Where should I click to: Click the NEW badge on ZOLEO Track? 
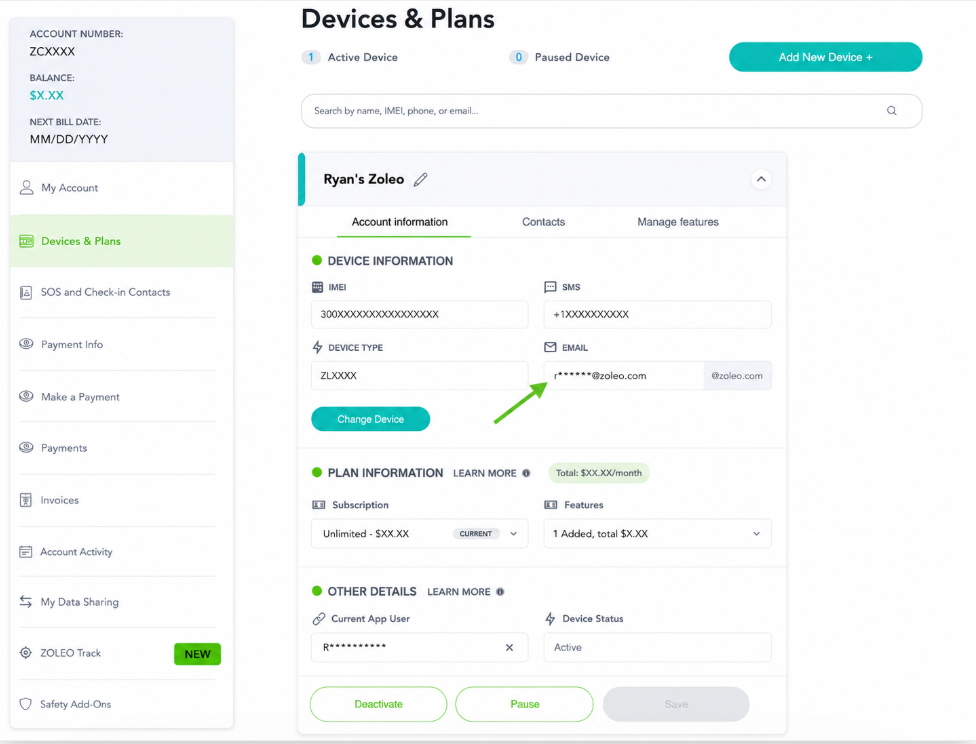click(x=197, y=654)
